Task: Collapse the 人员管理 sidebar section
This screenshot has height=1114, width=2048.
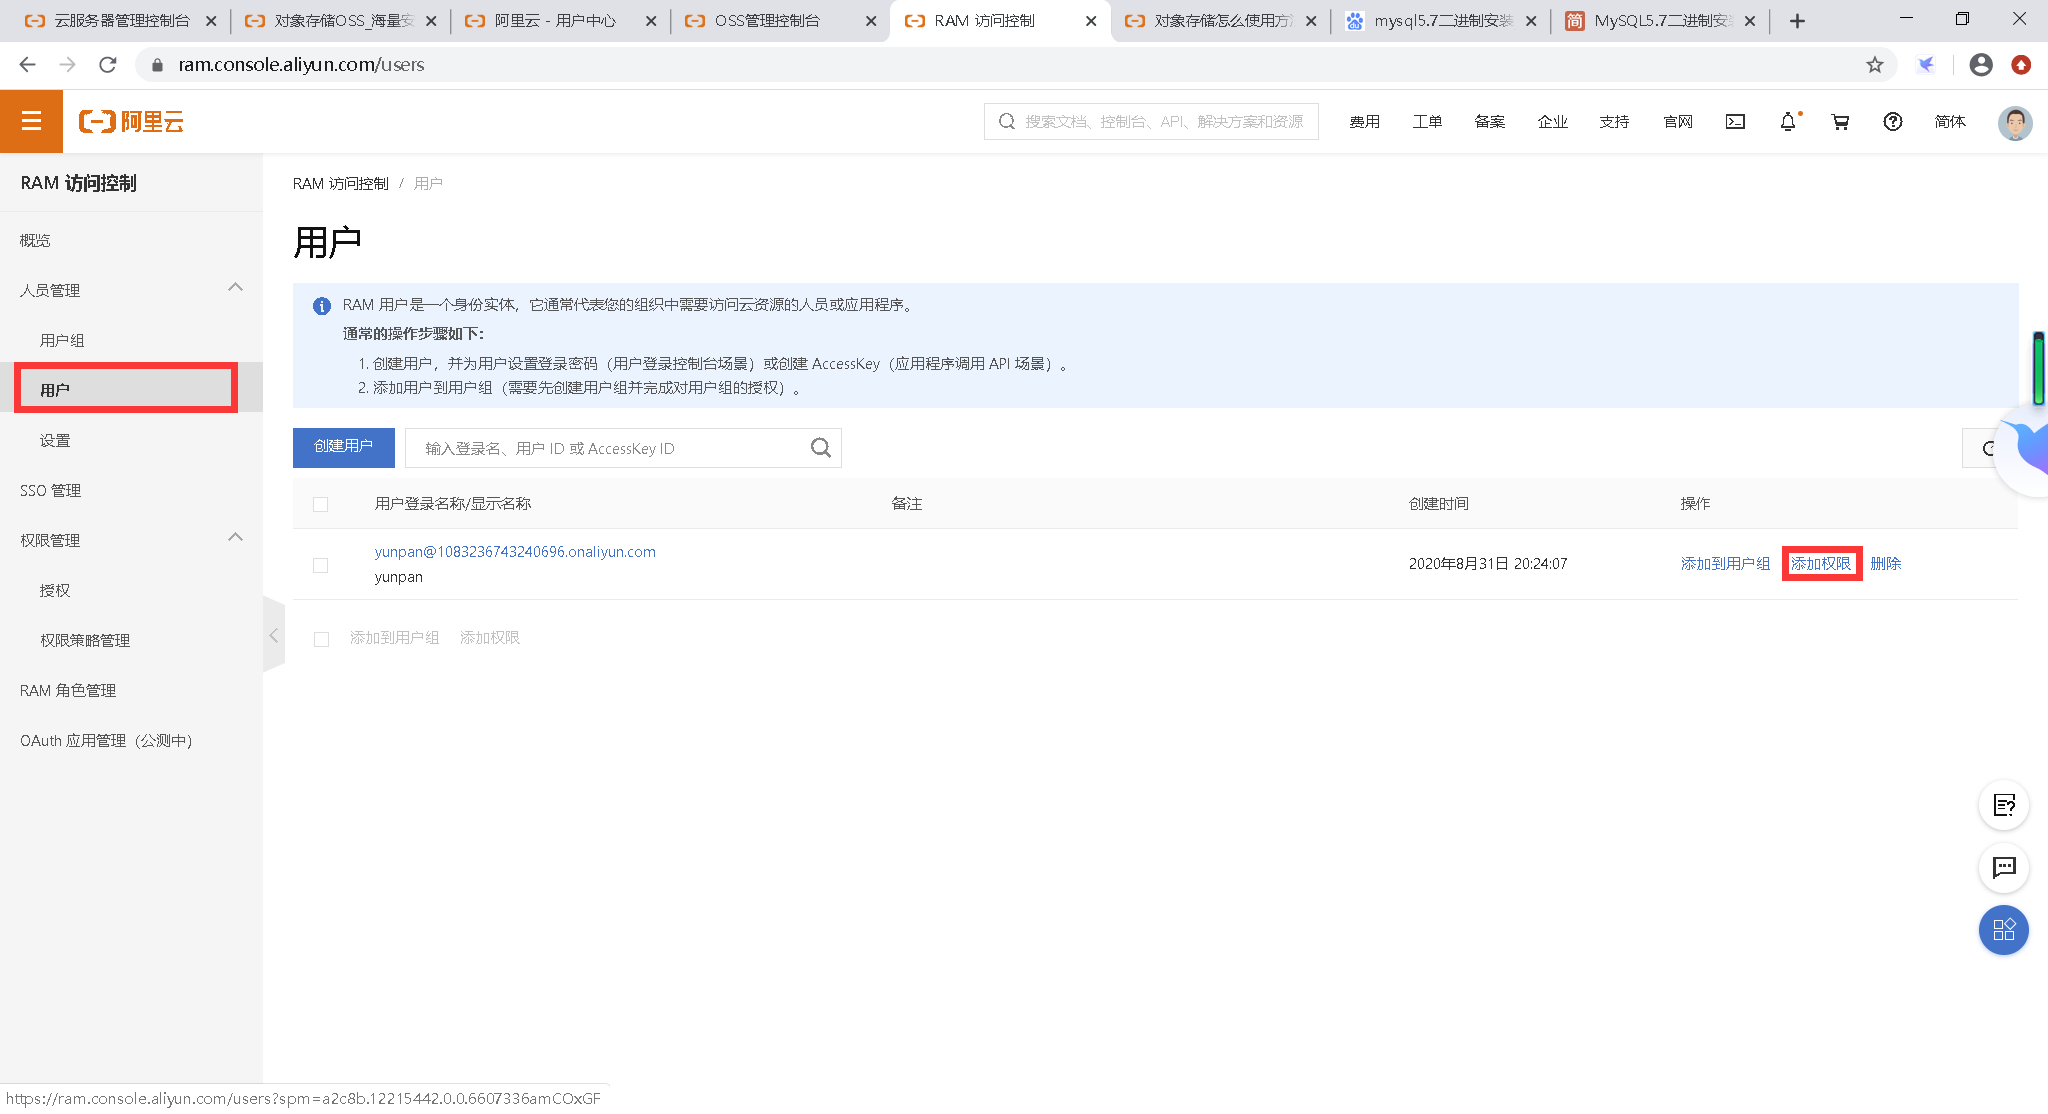Action: pyautogui.click(x=235, y=288)
